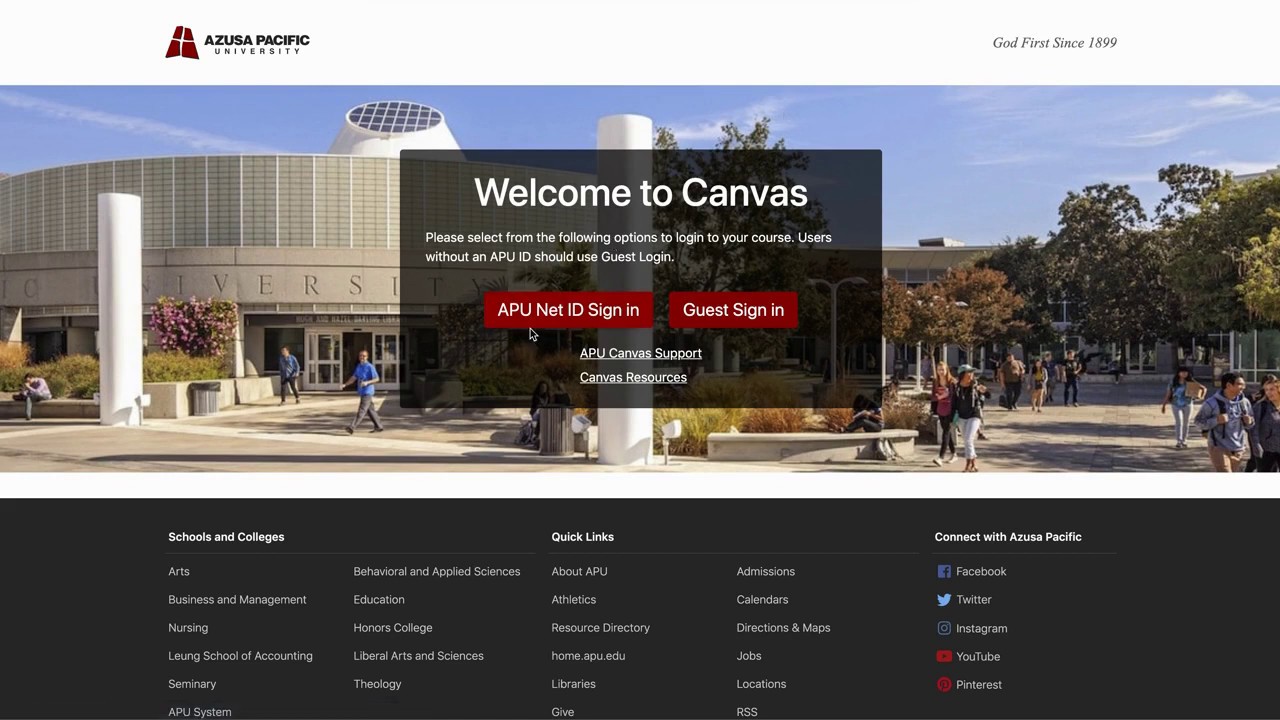This screenshot has width=1280, height=720.
Task: Open Business and Management link
Action: click(237, 600)
